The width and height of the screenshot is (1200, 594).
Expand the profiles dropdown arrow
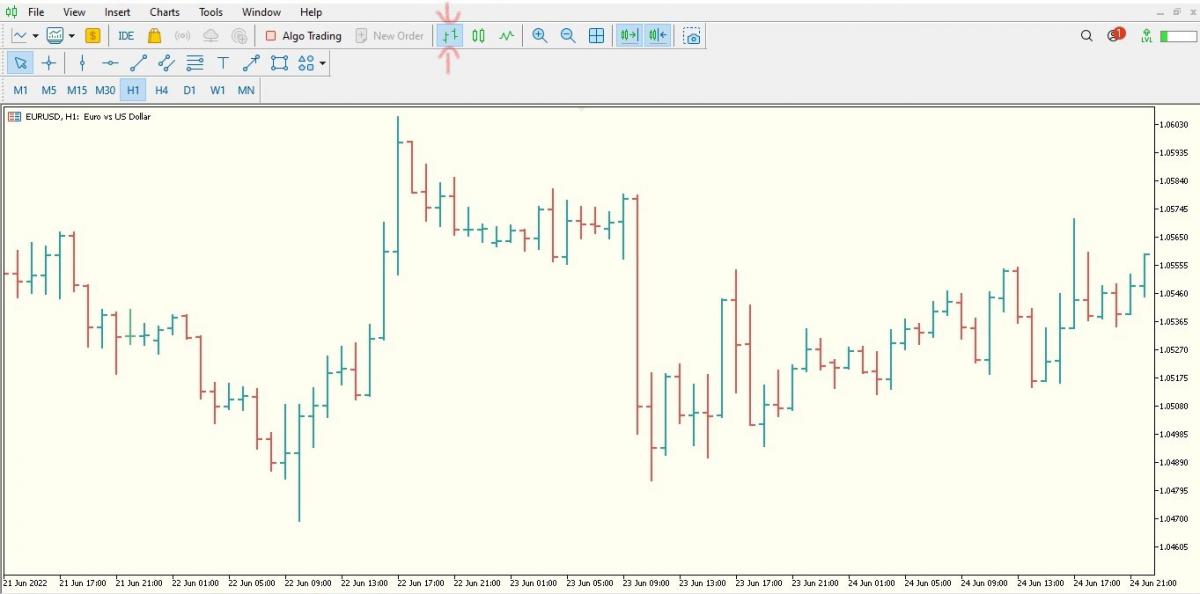72,36
